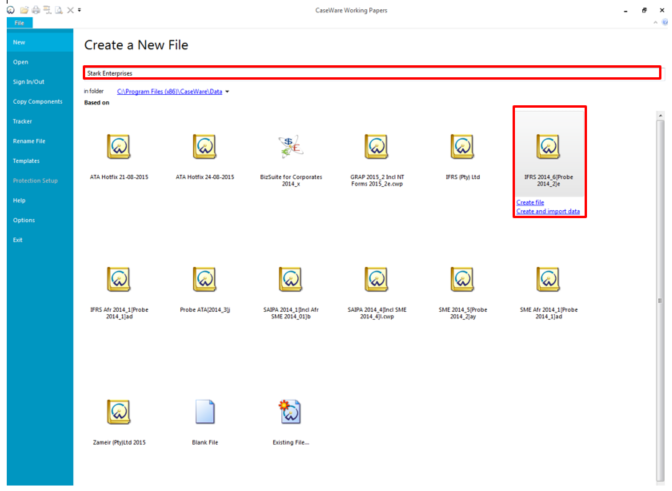Open the folder path dropdown arrow
Screen dimensions: 672x491
pyautogui.click(x=227, y=92)
